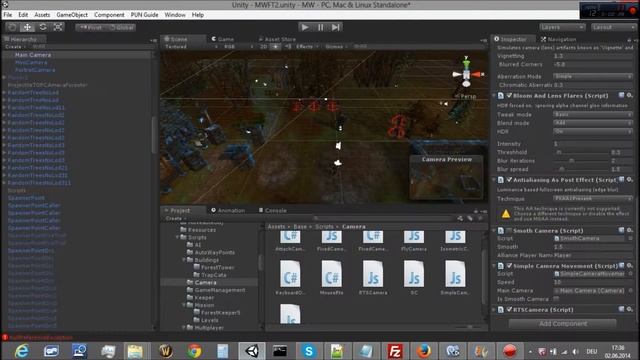The width and height of the screenshot is (640, 360).
Task: Open the Layers dropdown
Action: (x=562, y=27)
